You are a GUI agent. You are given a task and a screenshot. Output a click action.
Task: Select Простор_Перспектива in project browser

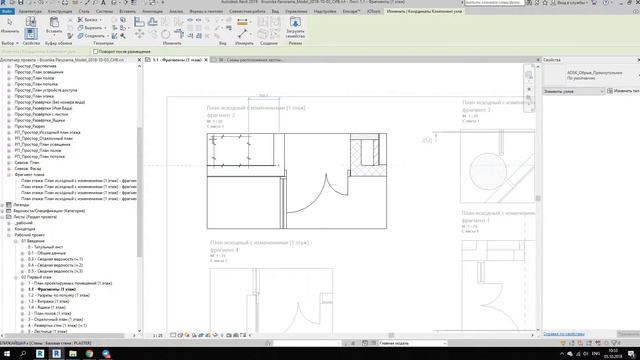coord(36,66)
